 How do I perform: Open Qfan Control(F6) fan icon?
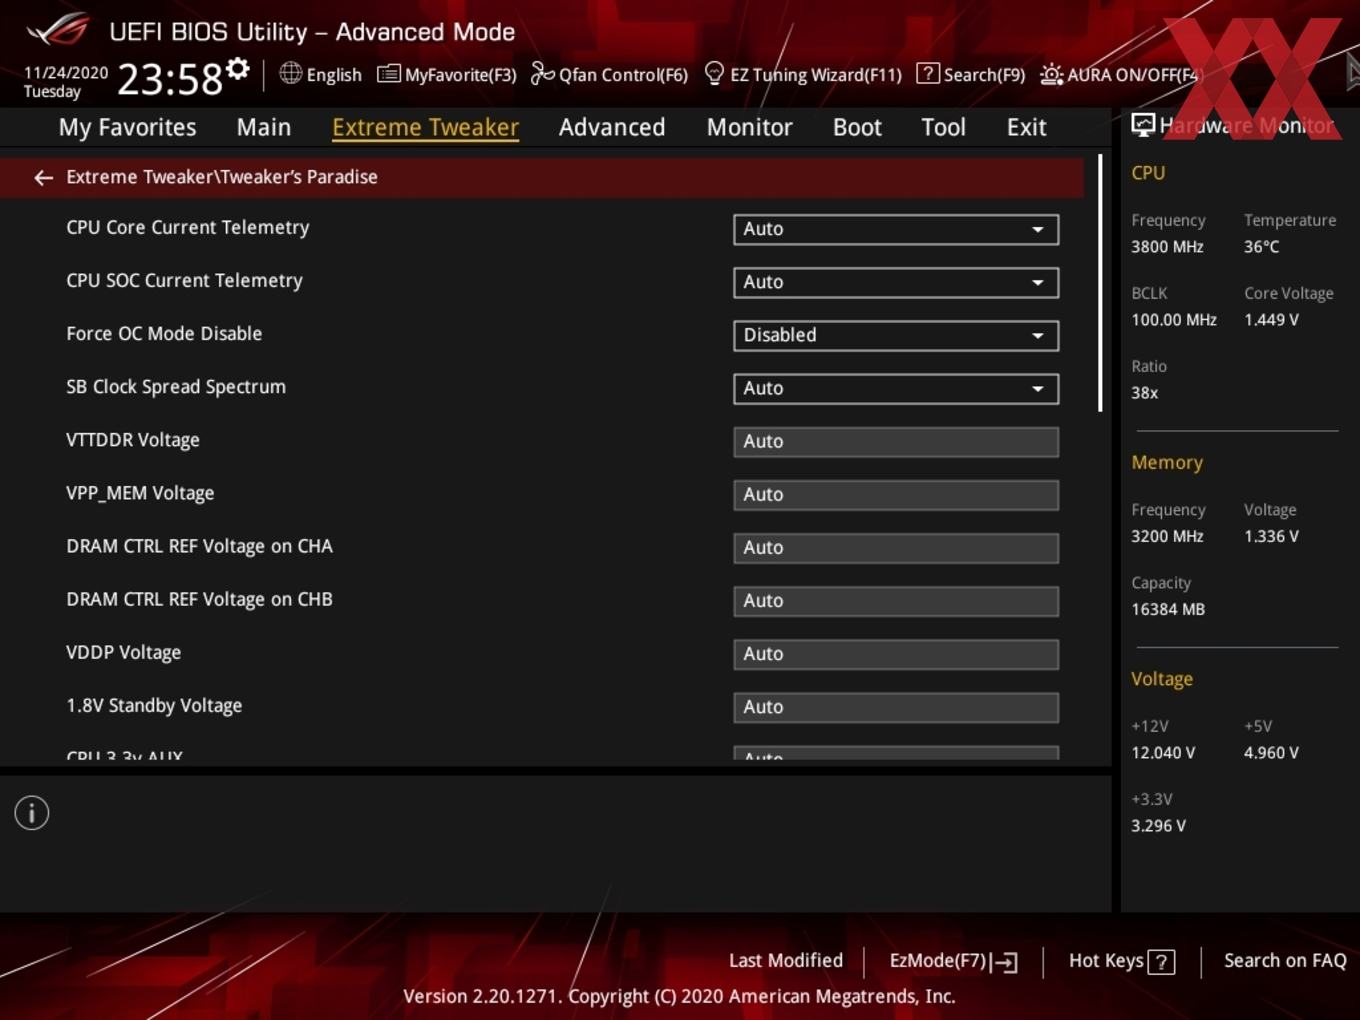coord(542,74)
